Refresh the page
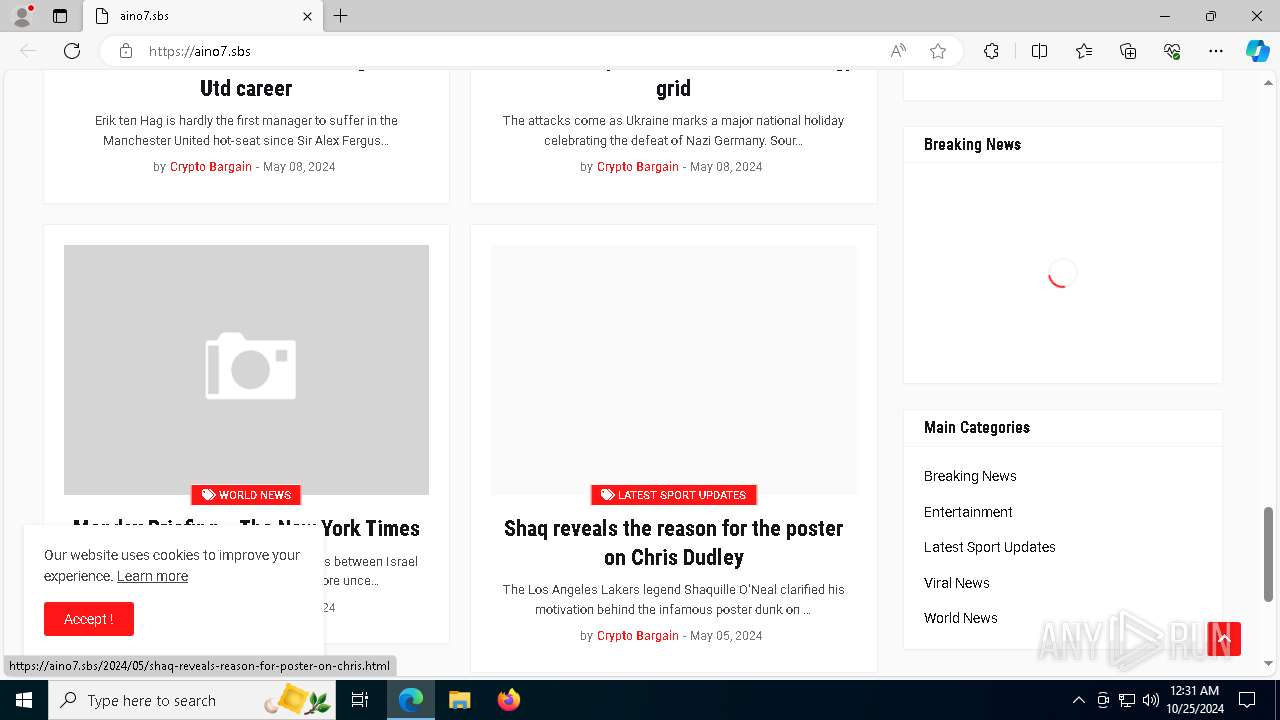 (72, 51)
